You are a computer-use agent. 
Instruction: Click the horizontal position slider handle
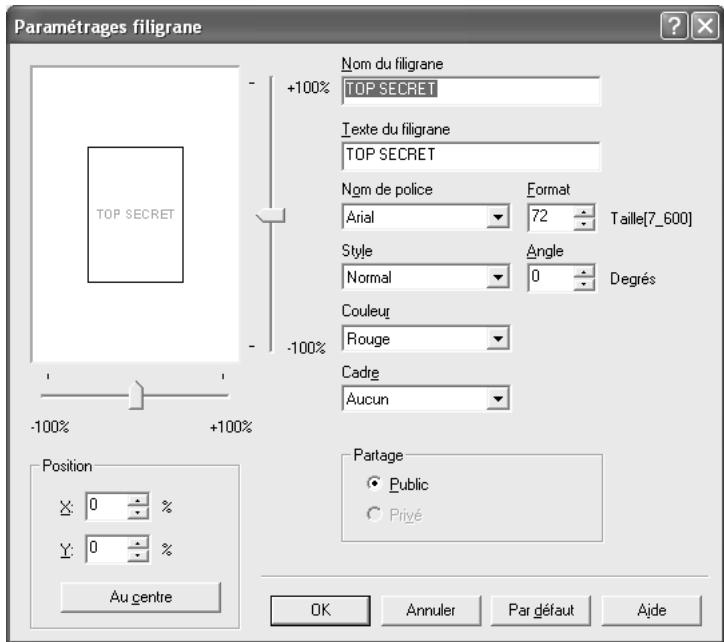click(136, 395)
